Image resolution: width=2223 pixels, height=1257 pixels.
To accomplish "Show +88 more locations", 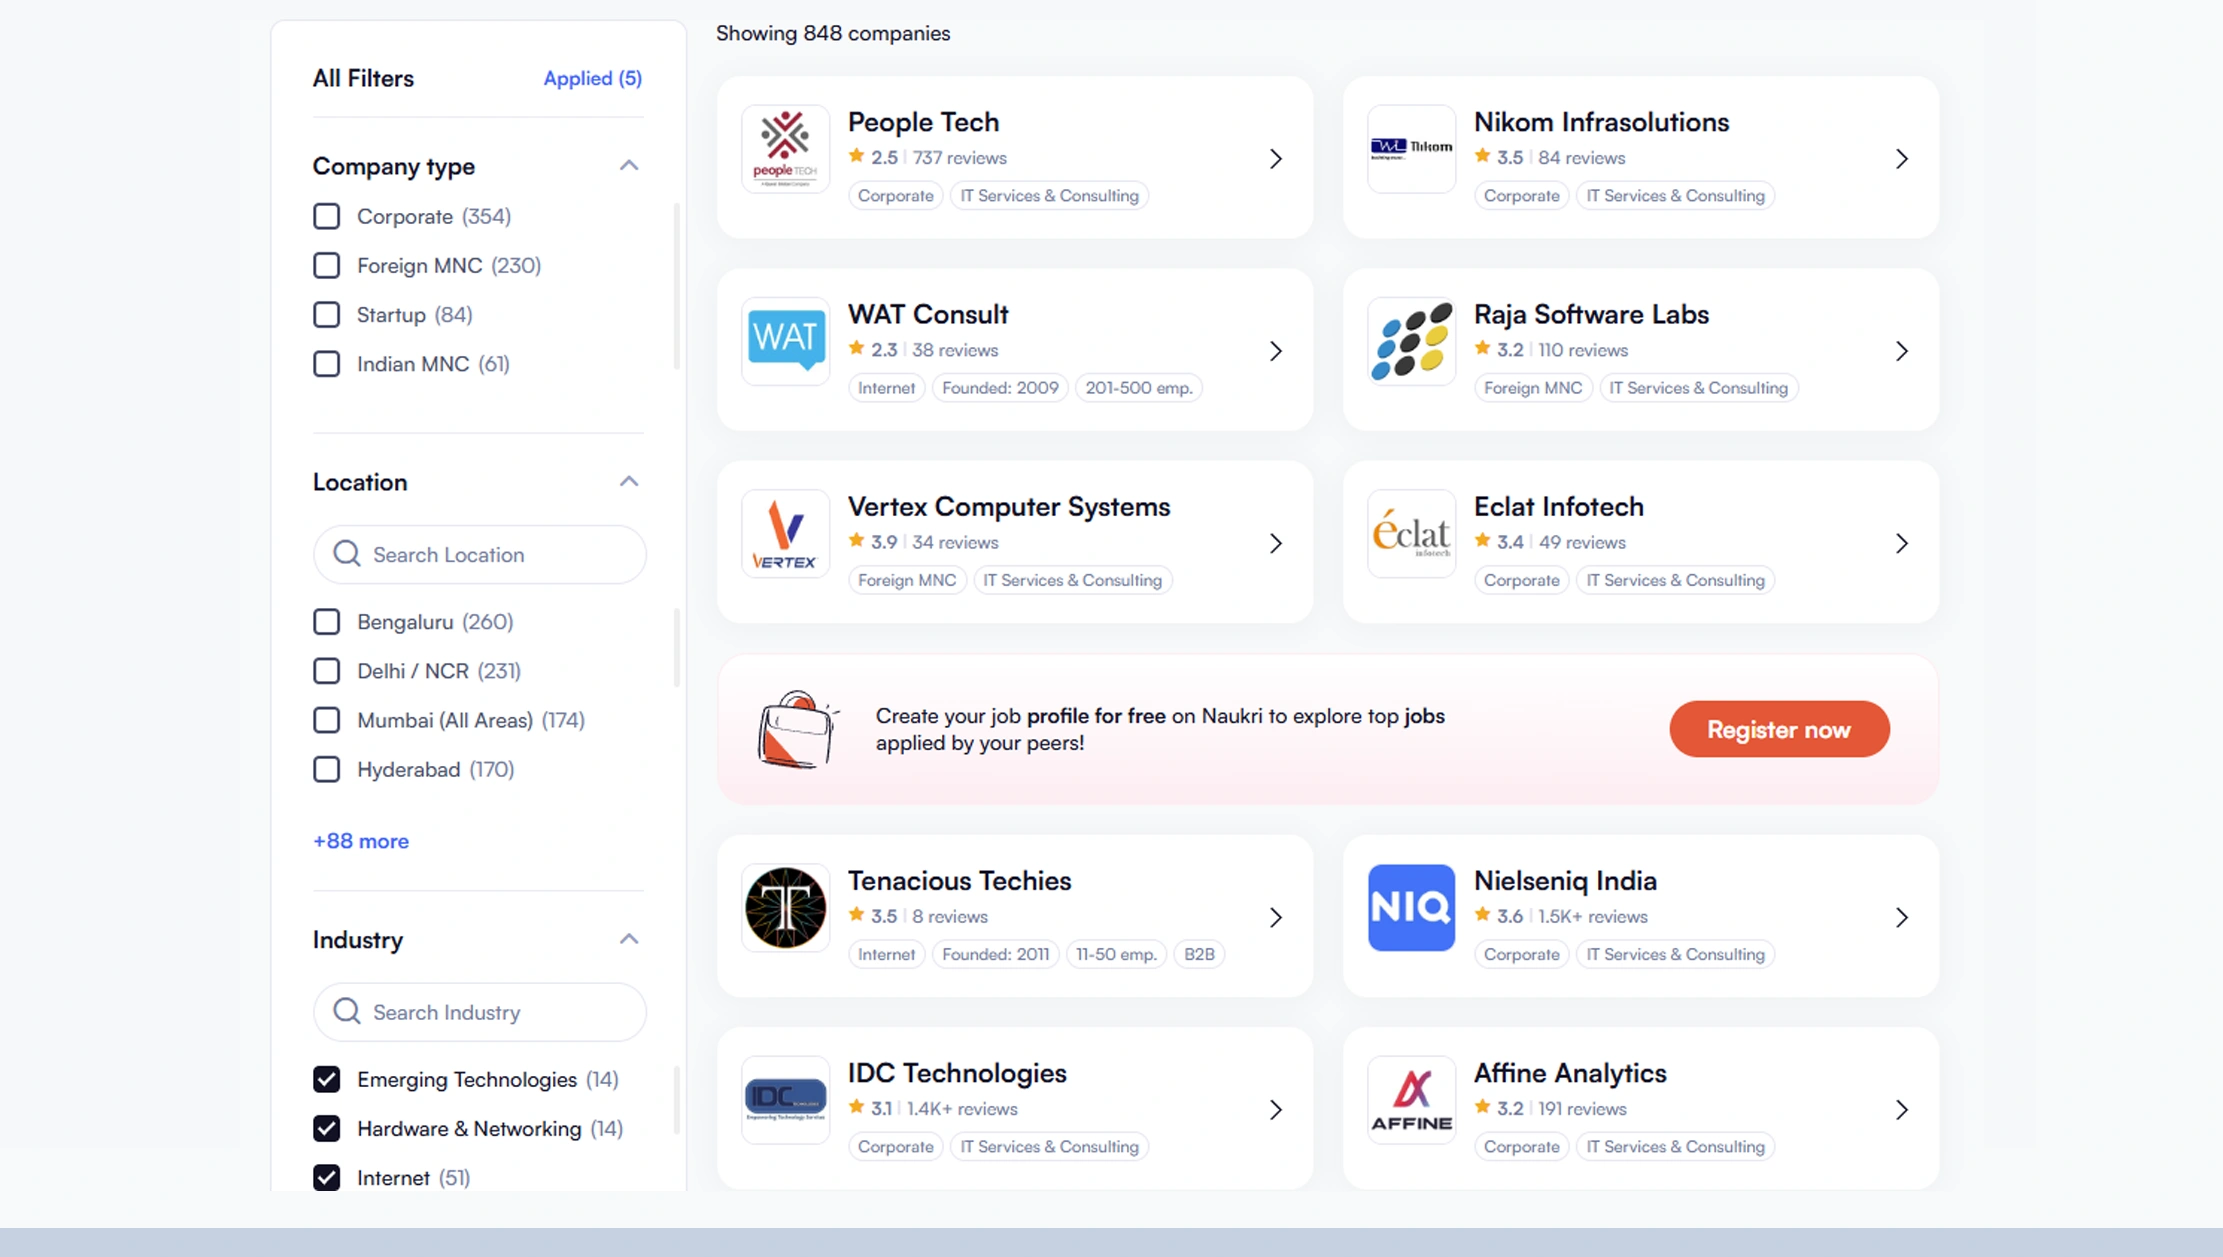I will pyautogui.click(x=361, y=841).
